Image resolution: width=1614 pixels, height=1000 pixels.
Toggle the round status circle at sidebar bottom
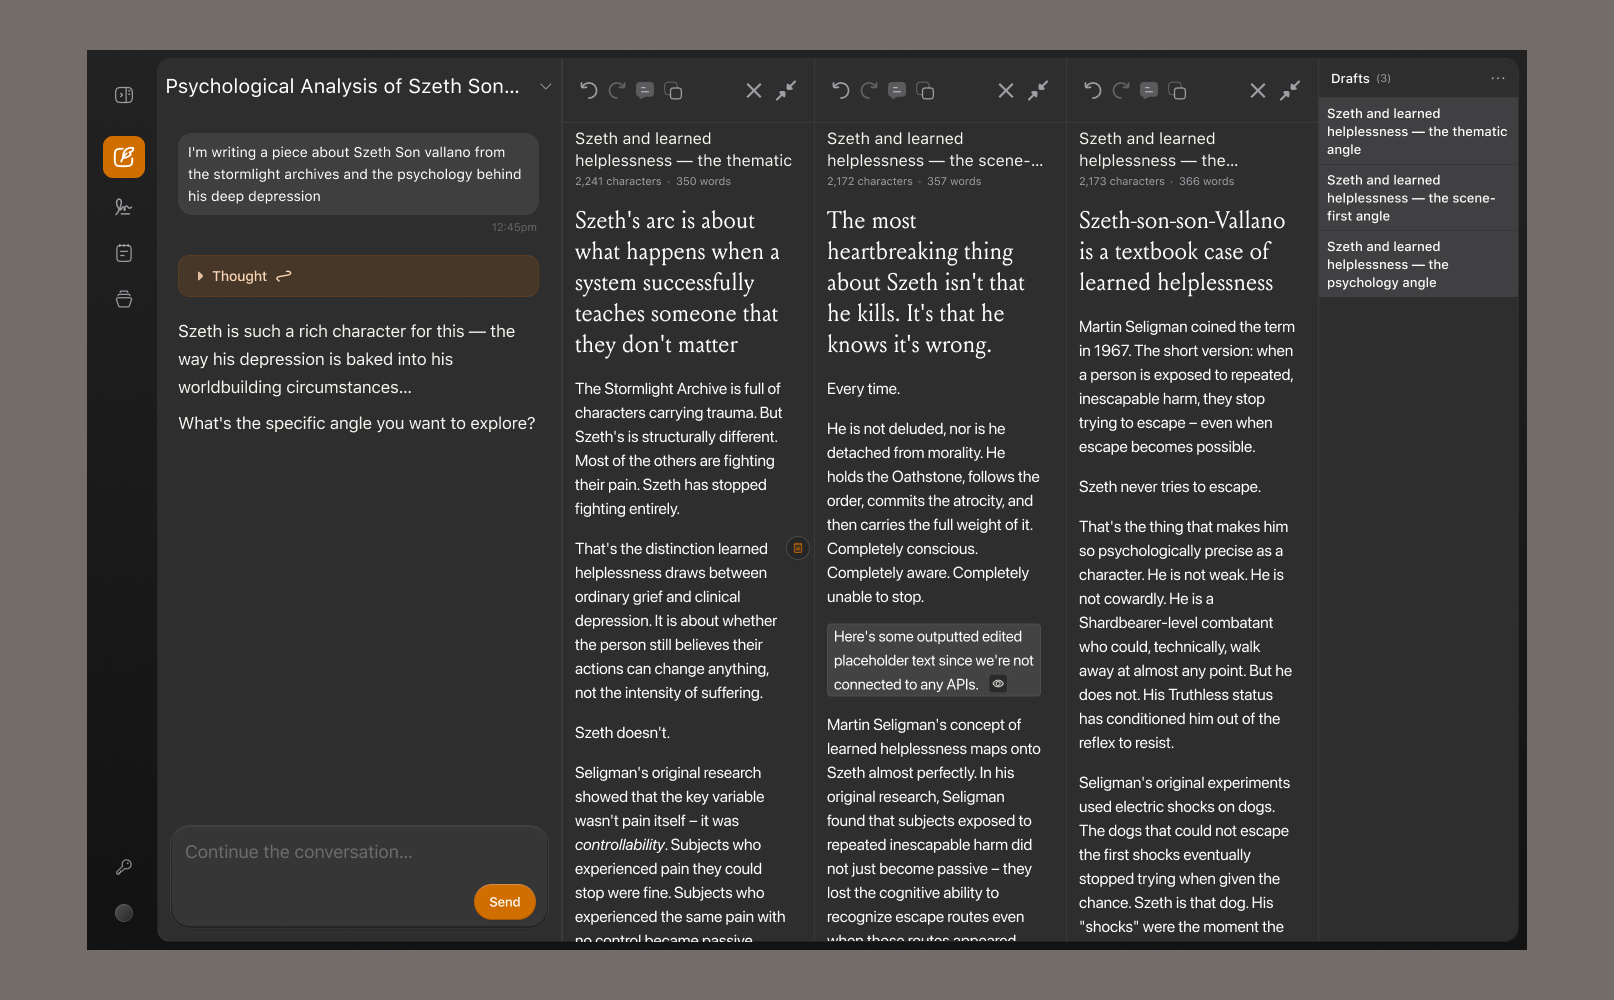[124, 913]
